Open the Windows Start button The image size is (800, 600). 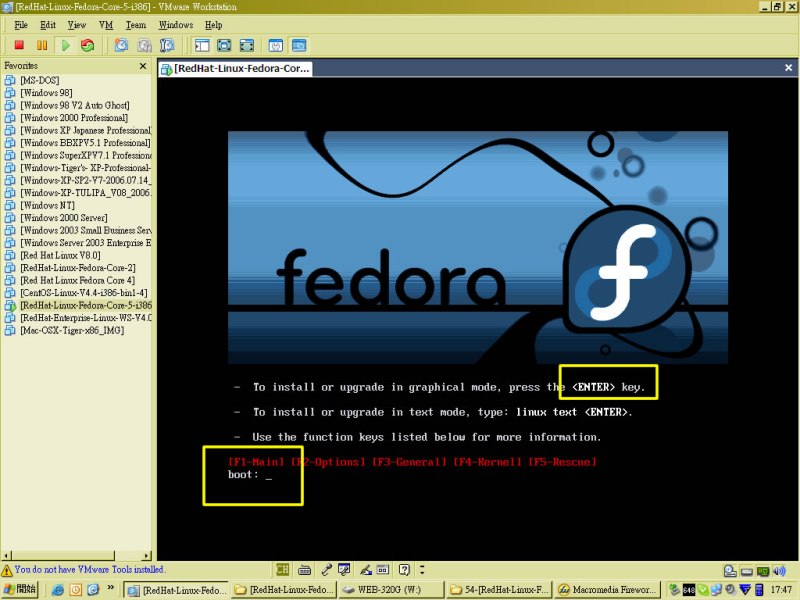[x=19, y=589]
